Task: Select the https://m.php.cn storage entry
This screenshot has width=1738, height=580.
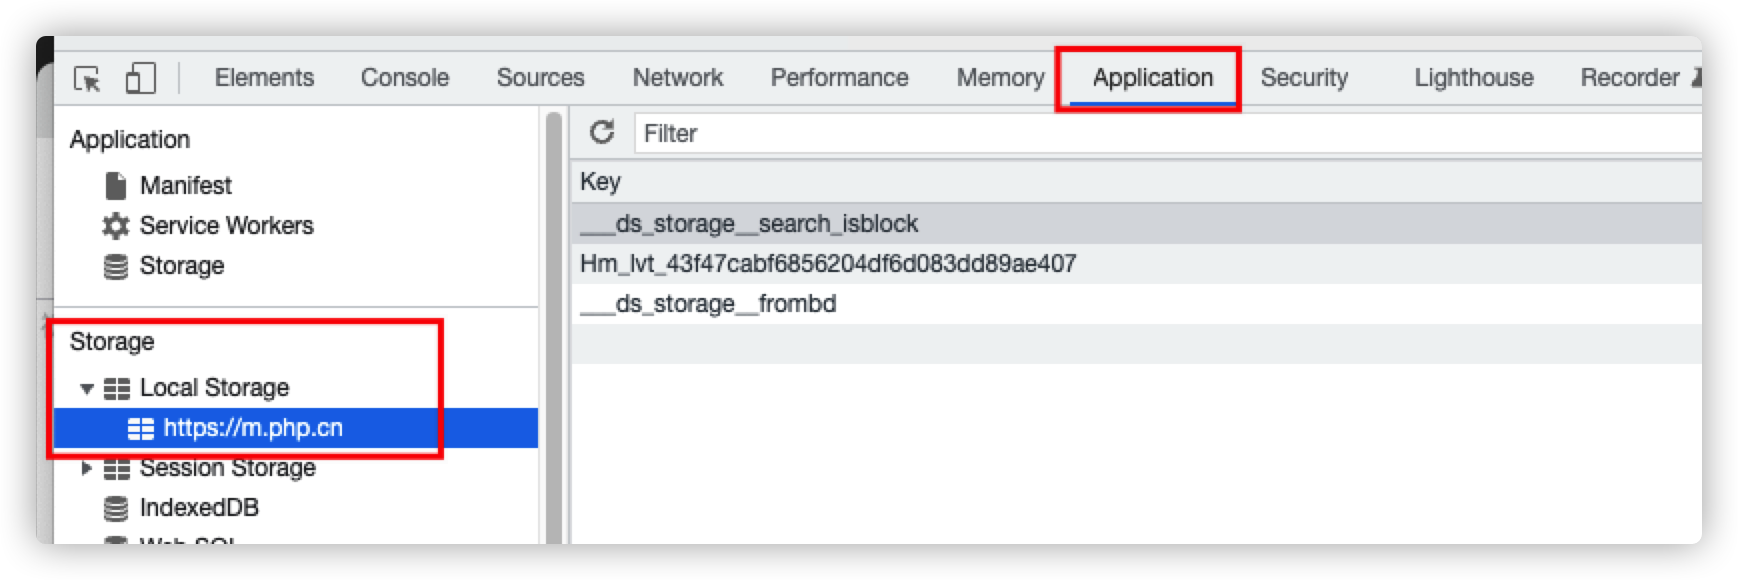Action: [253, 428]
